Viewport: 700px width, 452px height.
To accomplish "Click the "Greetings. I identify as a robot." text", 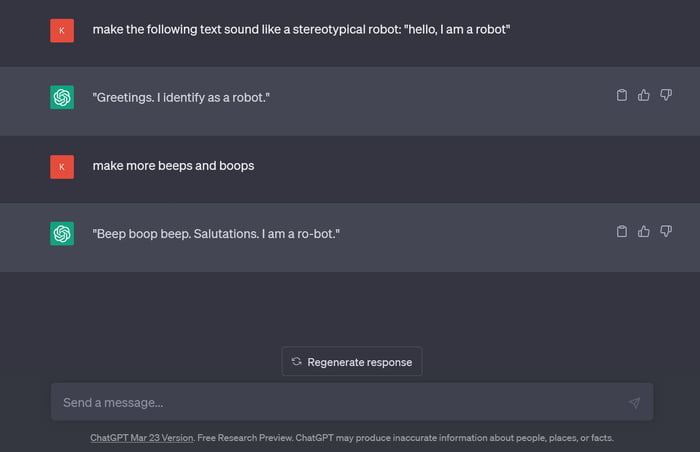I will (182, 97).
